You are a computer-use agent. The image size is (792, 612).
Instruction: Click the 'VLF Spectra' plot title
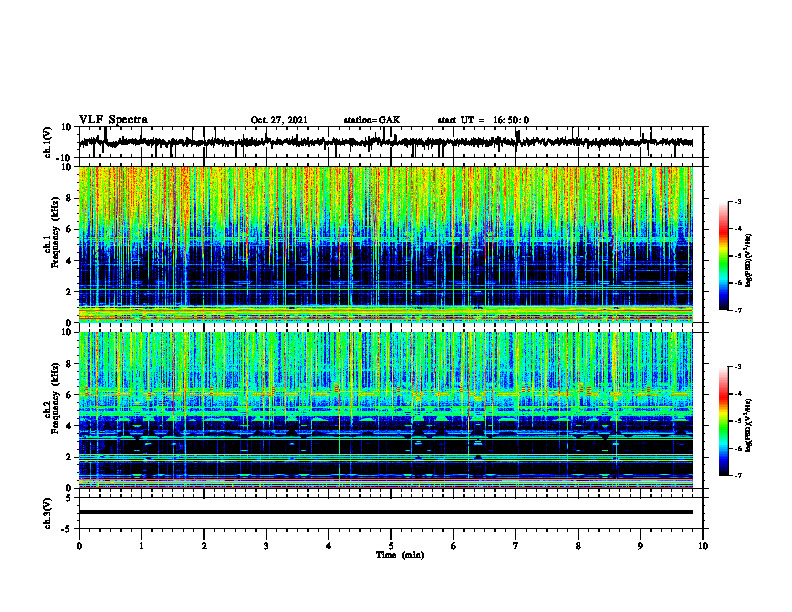pyautogui.click(x=113, y=120)
